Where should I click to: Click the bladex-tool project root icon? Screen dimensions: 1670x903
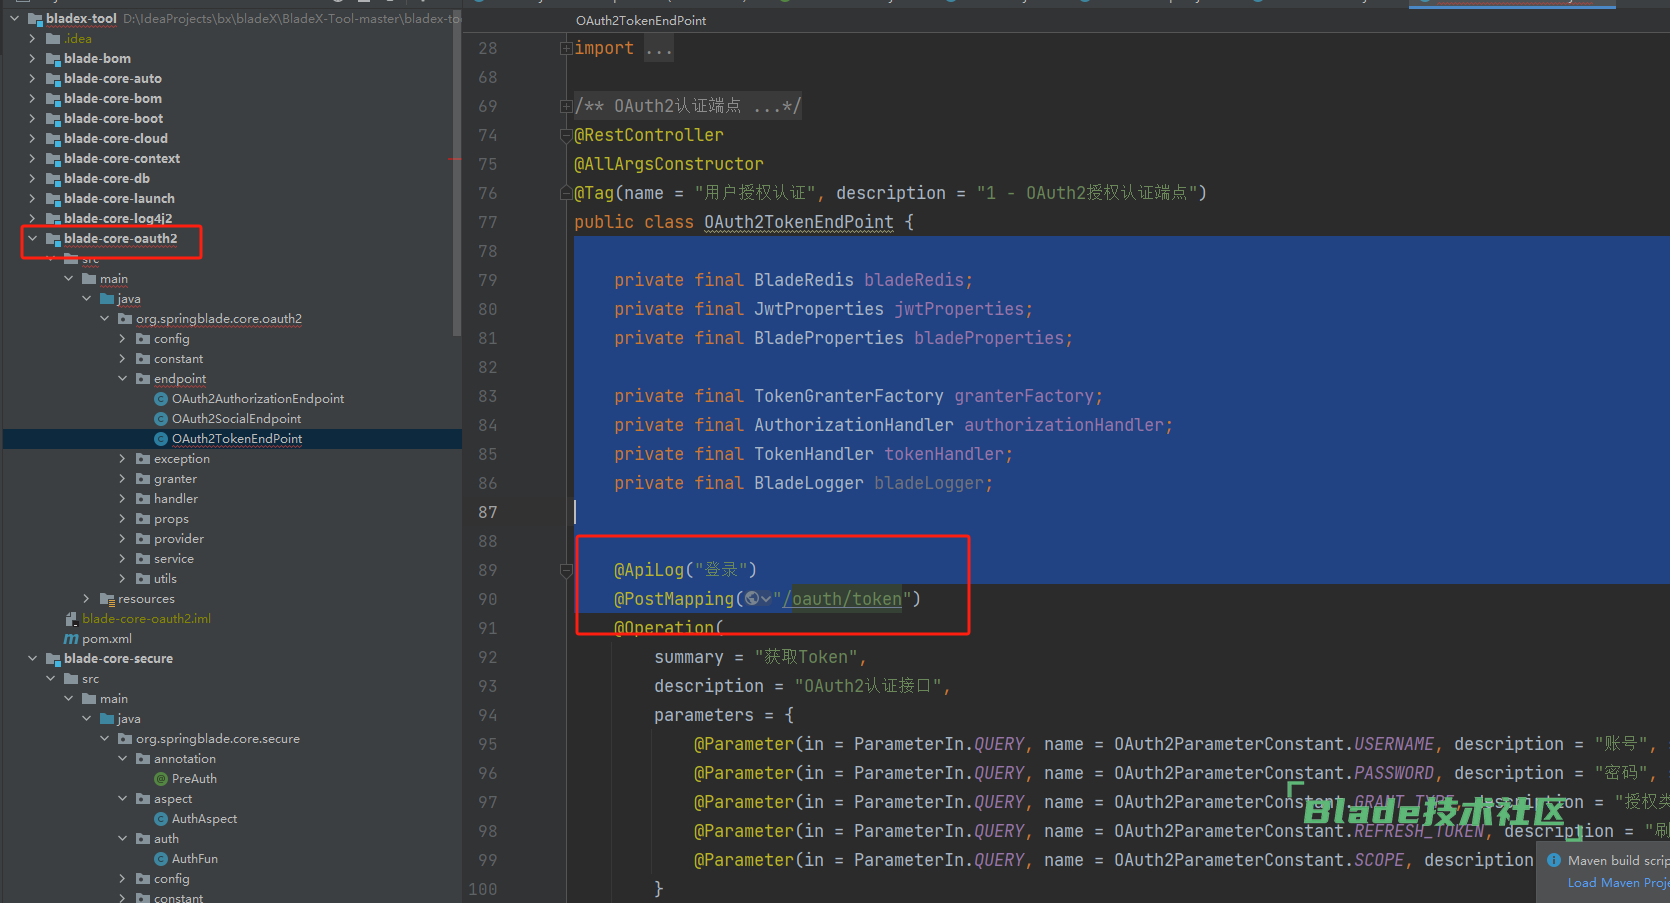(x=35, y=19)
